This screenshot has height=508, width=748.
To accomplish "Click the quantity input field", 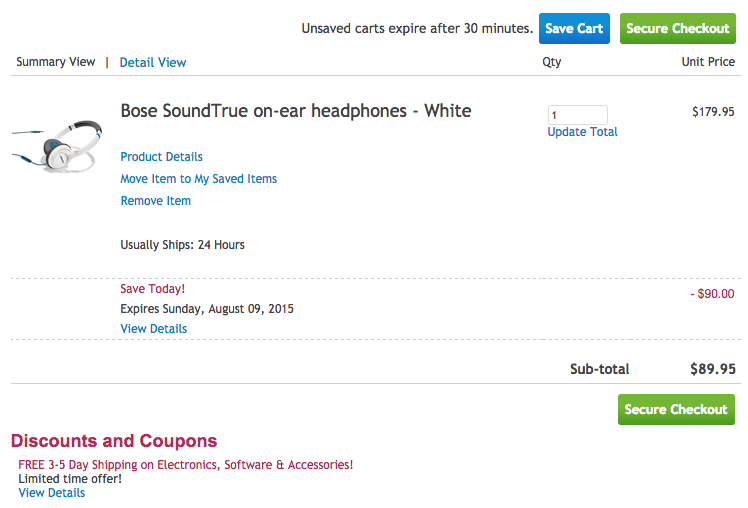I will [577, 115].
